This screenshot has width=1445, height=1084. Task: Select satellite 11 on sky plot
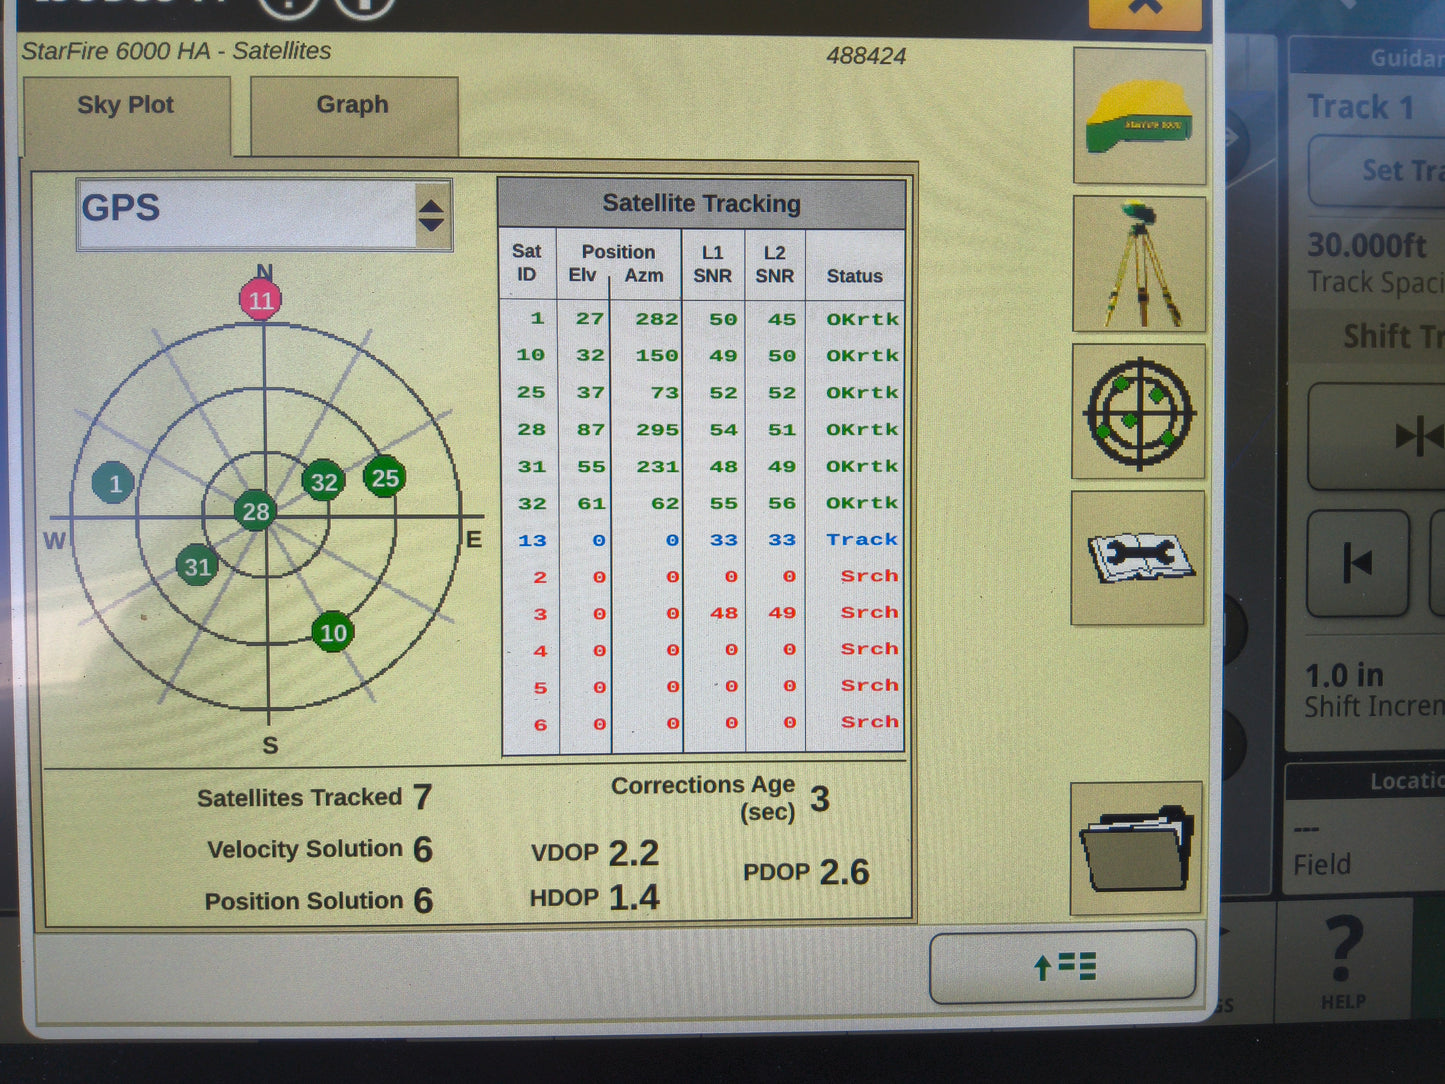260,300
